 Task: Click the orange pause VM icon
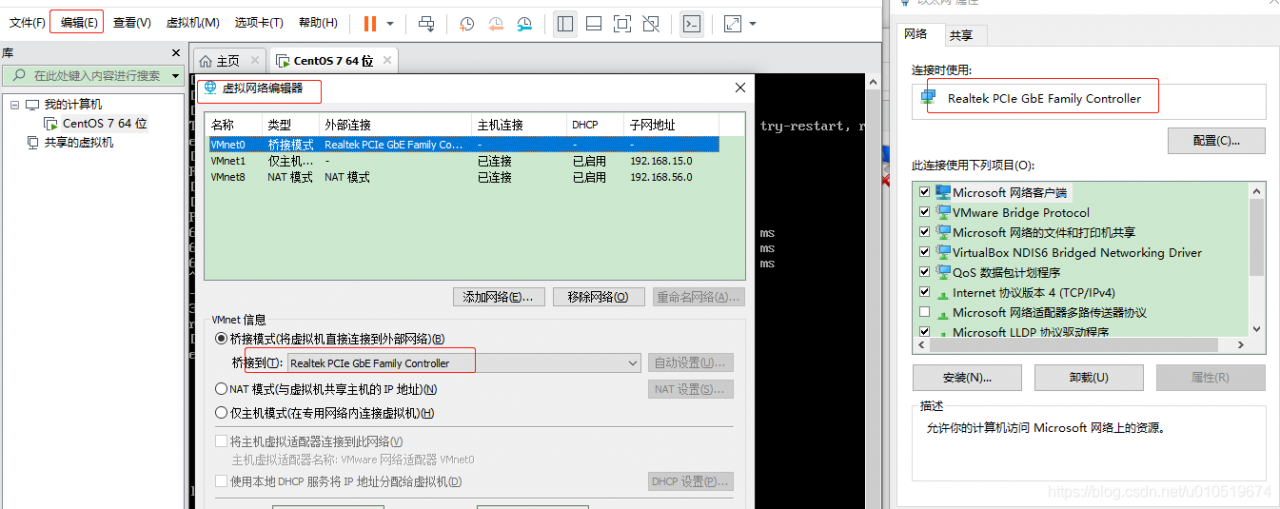370,23
